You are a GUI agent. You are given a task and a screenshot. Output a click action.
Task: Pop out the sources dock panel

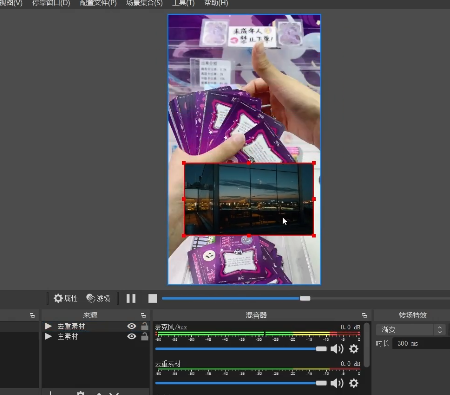[x=143, y=315]
